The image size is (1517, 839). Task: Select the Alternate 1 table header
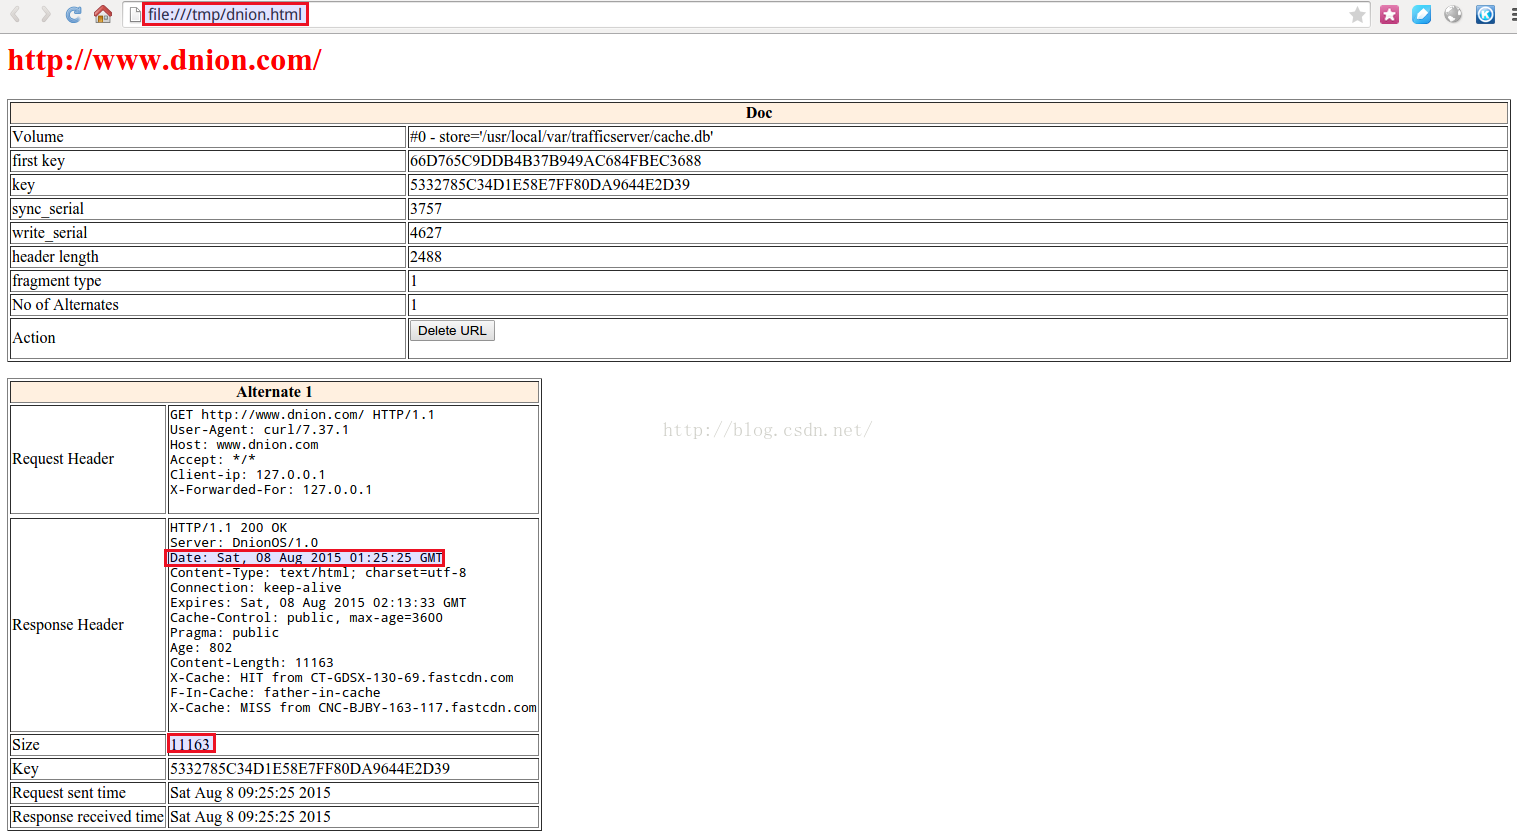[275, 392]
